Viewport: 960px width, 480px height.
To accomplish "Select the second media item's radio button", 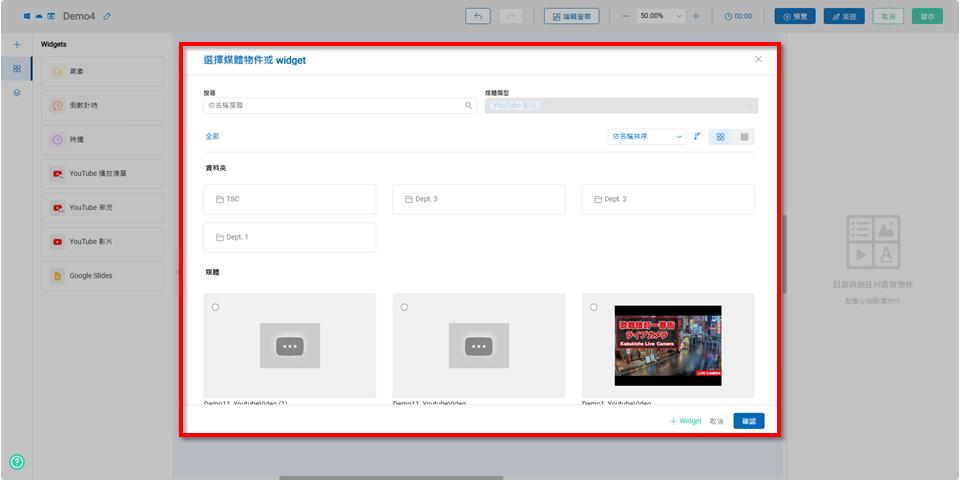I will (404, 307).
